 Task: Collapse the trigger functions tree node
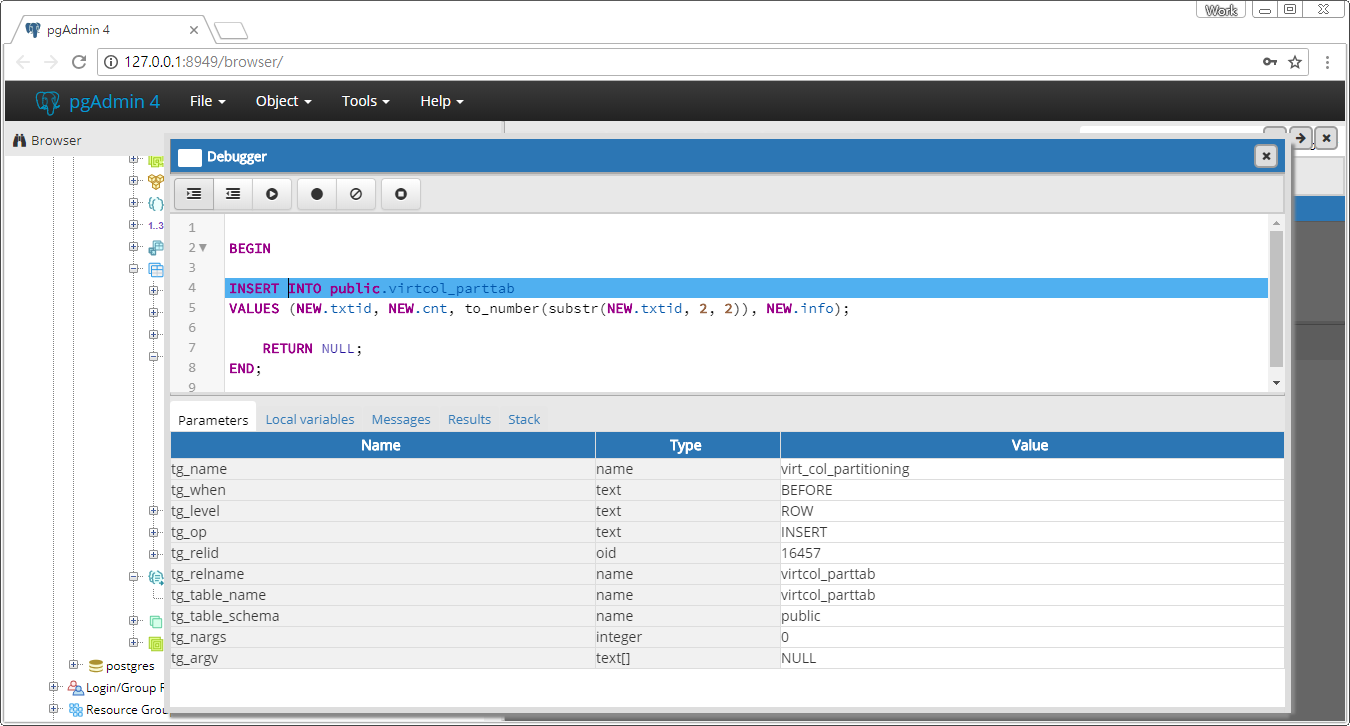[x=134, y=577]
